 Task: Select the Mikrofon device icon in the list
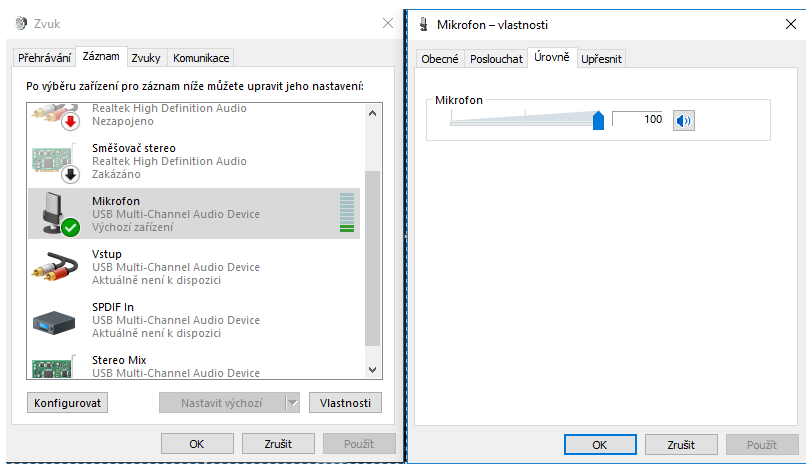click(57, 214)
